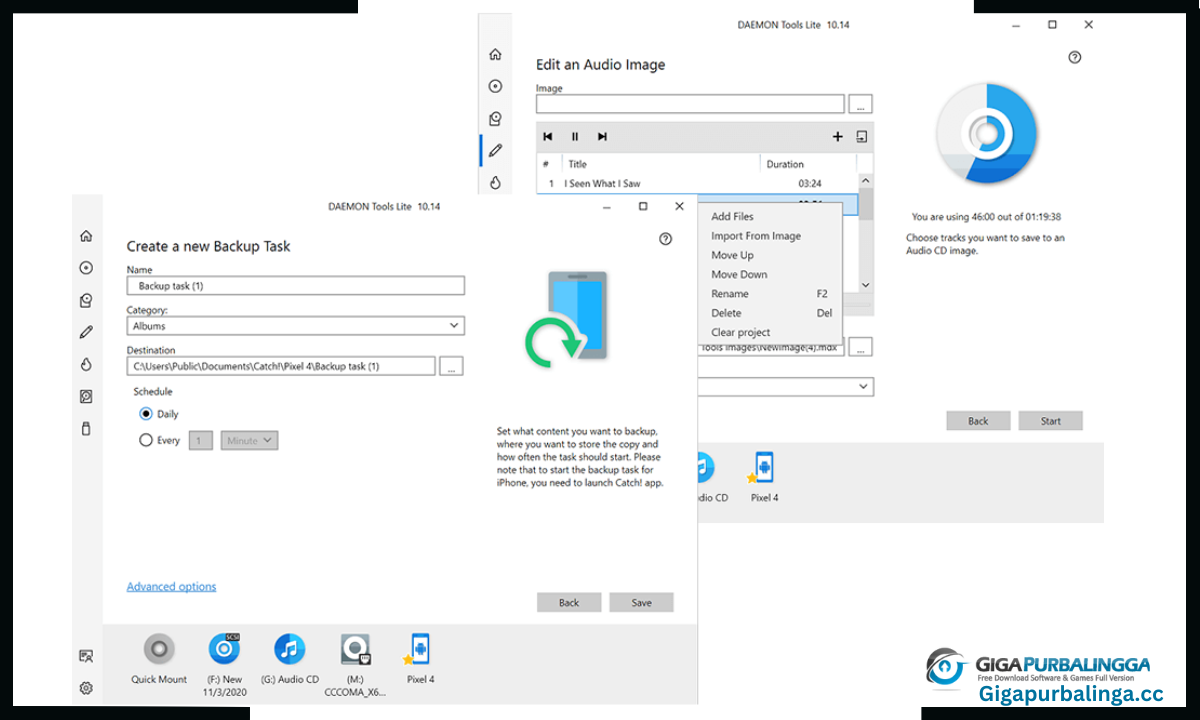The width and height of the screenshot is (1200, 720).
Task: Open the Minute interval dropdown
Action: (249, 440)
